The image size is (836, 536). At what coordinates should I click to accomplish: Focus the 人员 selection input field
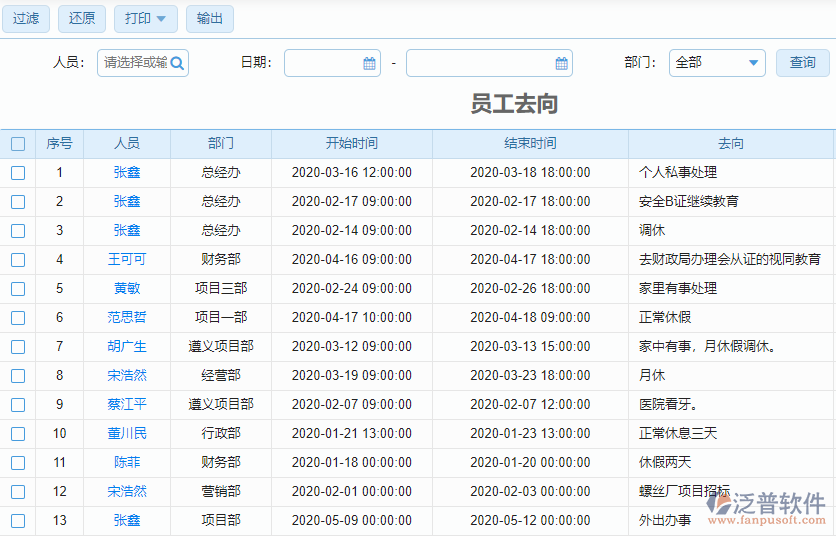click(134, 63)
